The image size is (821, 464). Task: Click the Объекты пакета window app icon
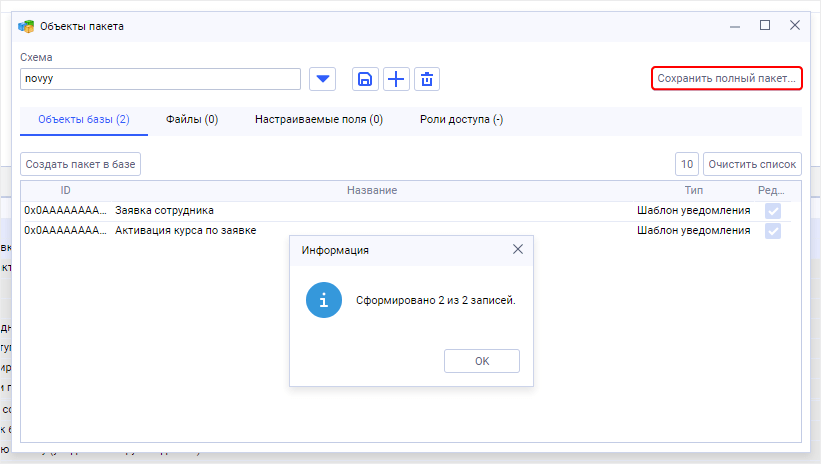pyautogui.click(x=26, y=26)
